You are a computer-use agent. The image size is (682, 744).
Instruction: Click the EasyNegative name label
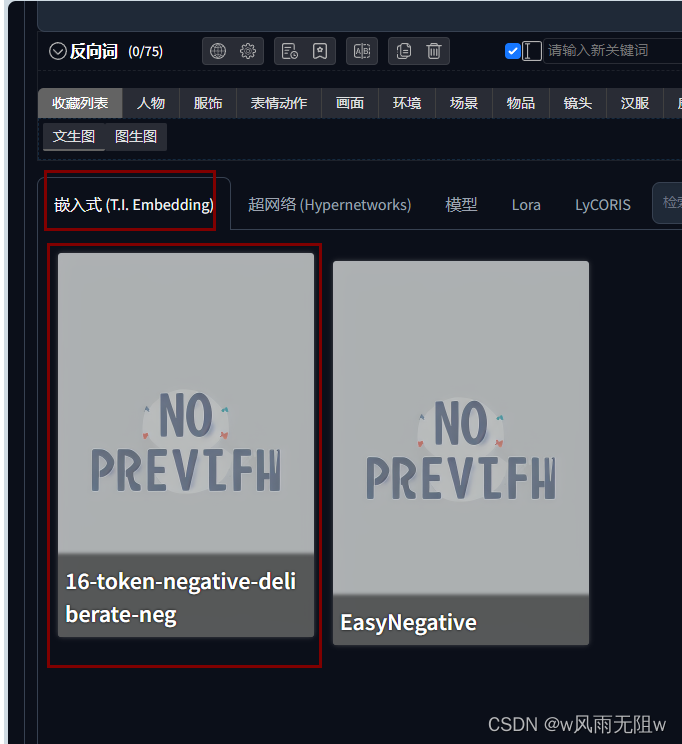point(408,622)
